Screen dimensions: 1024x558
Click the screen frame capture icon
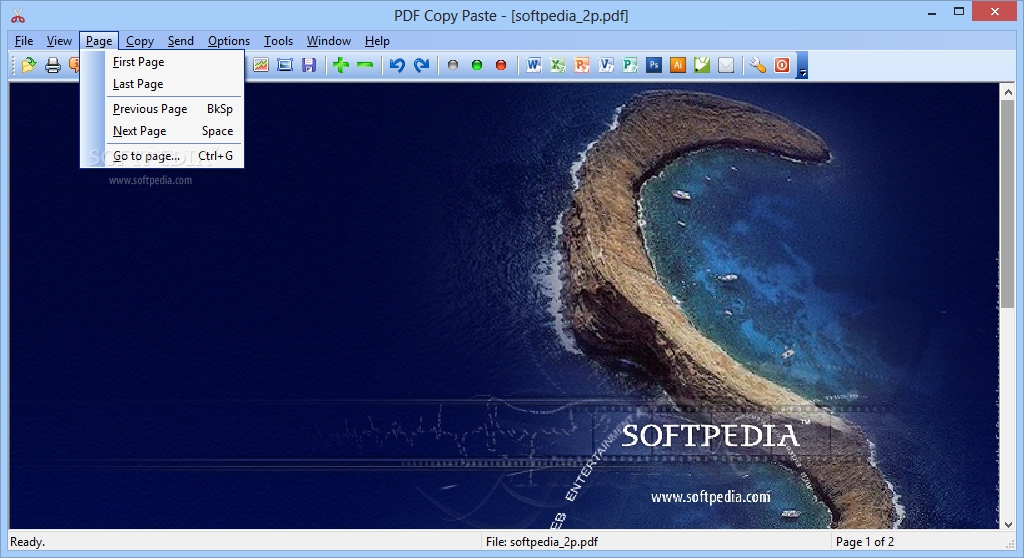pyautogui.click(x=285, y=65)
